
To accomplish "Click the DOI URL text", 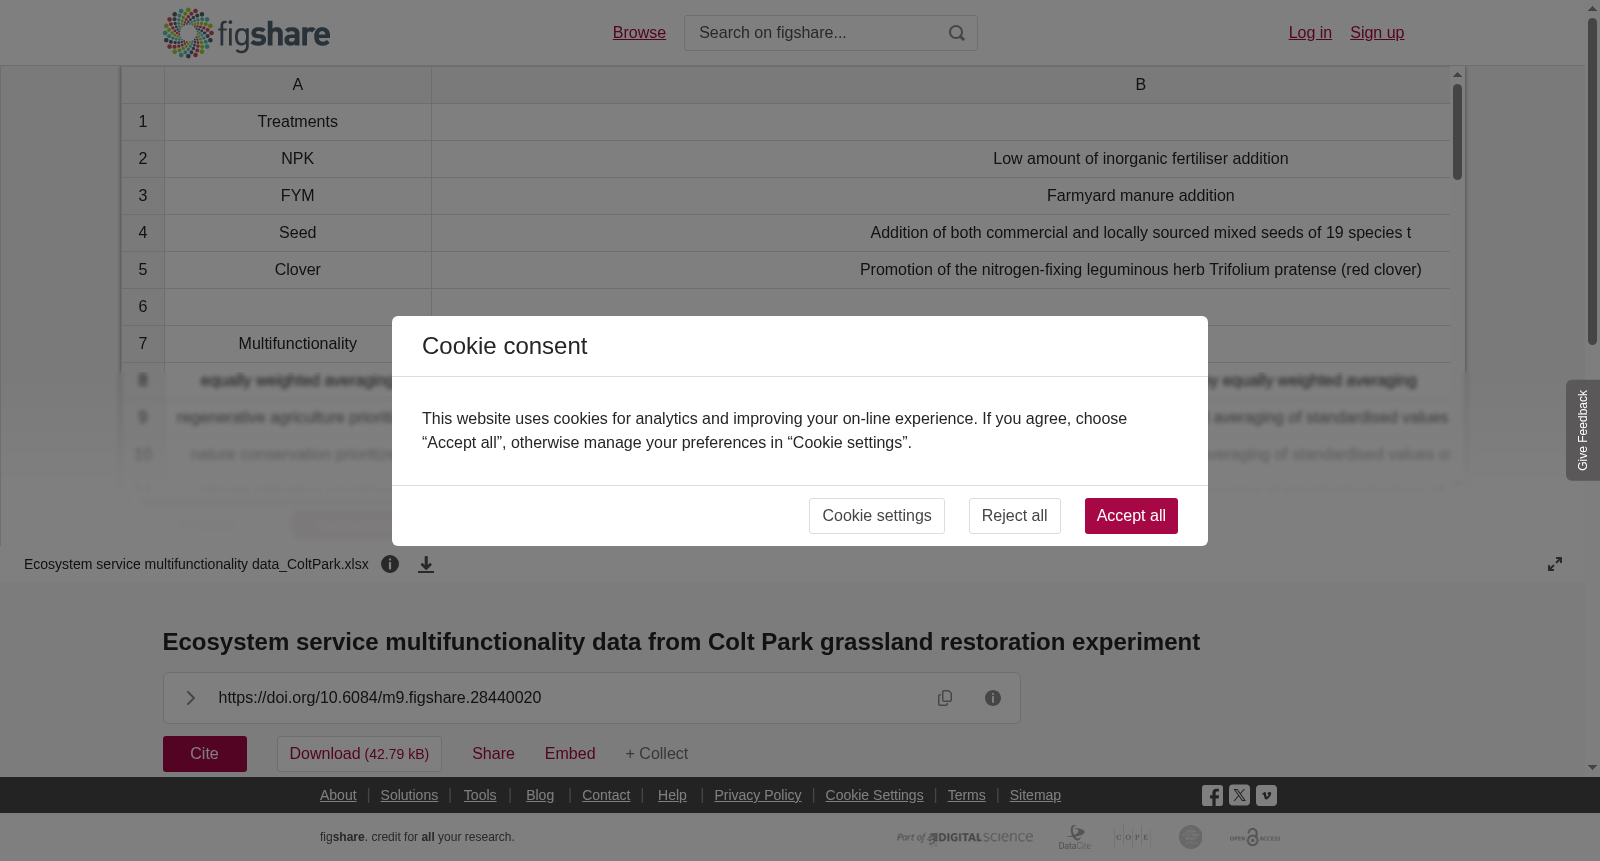I will coord(380,698).
